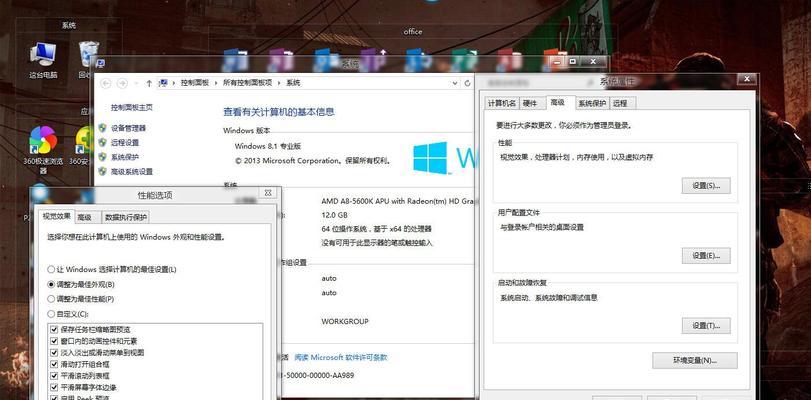Go to 控制面板主页 link

[x=131, y=108]
